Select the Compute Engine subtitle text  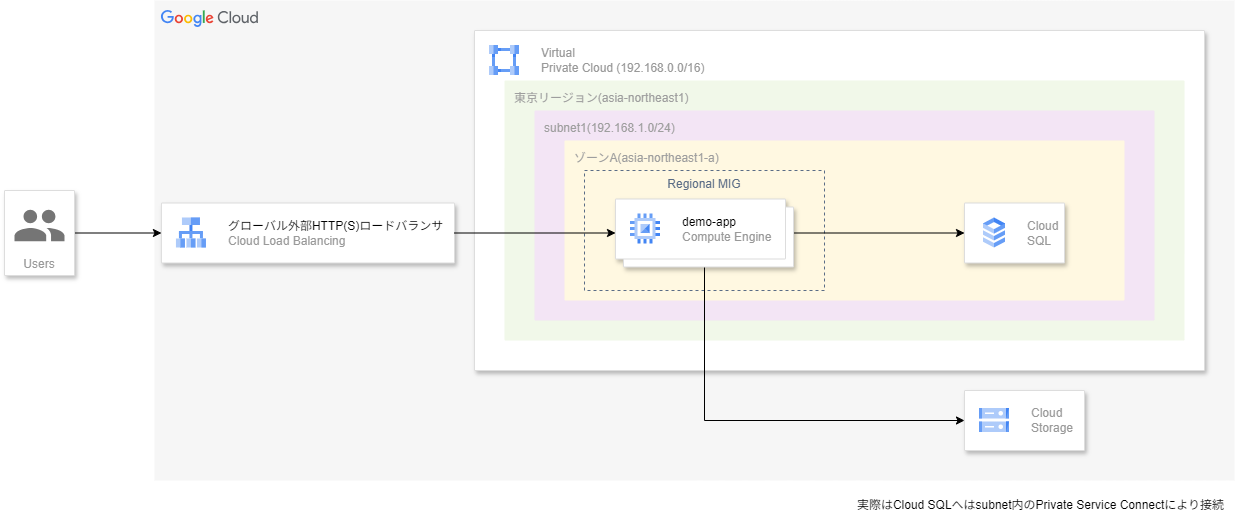(727, 237)
